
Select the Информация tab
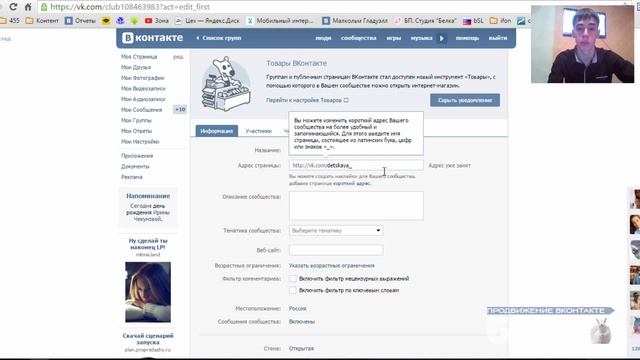(217, 131)
